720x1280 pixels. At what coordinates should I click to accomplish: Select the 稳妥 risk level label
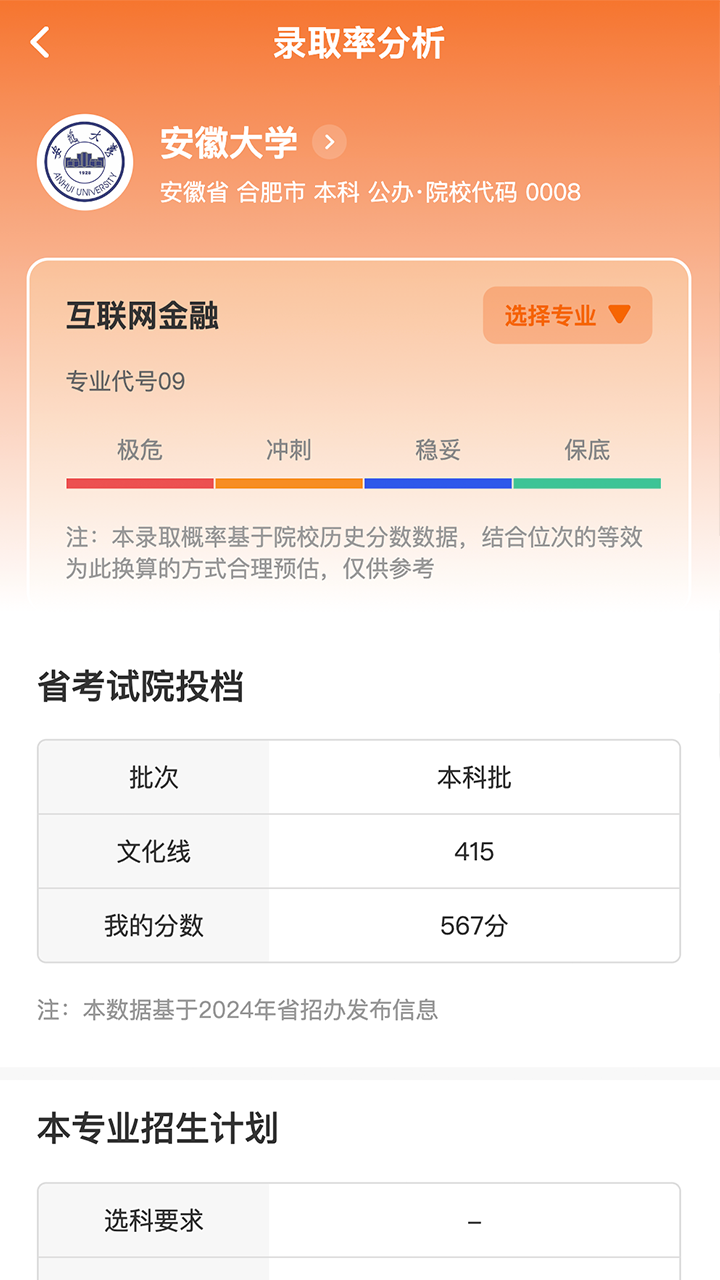(x=438, y=451)
